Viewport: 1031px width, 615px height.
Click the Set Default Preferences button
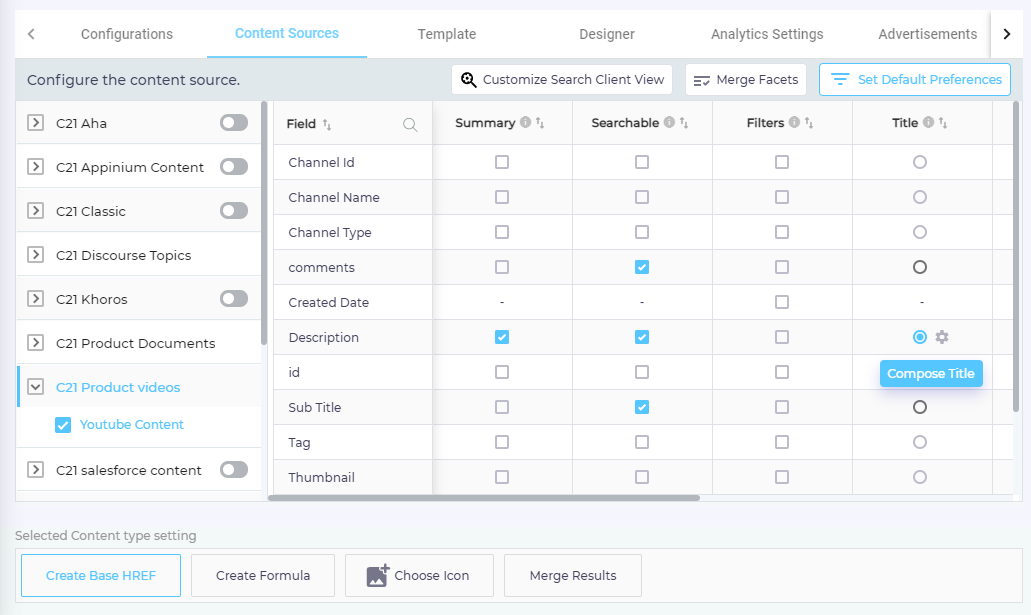coord(915,80)
